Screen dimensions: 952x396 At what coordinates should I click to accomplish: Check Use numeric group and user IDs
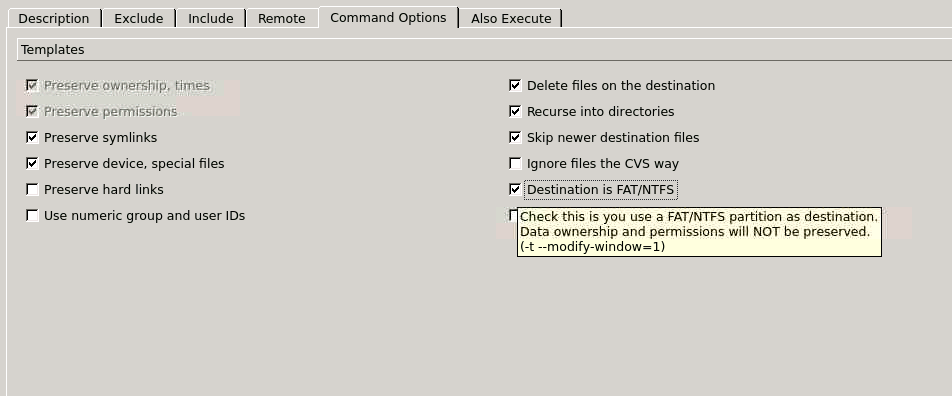tap(32, 216)
